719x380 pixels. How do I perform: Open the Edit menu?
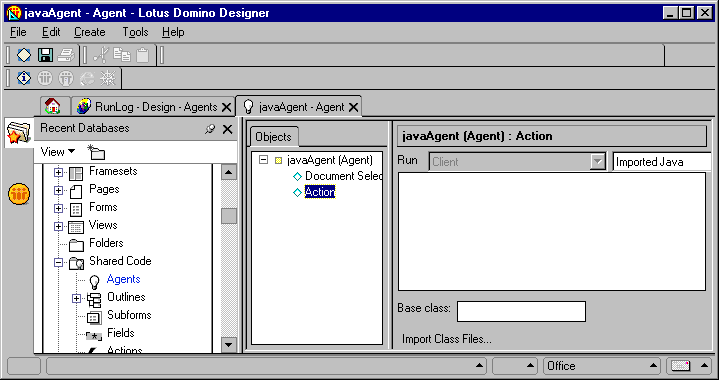click(51, 32)
